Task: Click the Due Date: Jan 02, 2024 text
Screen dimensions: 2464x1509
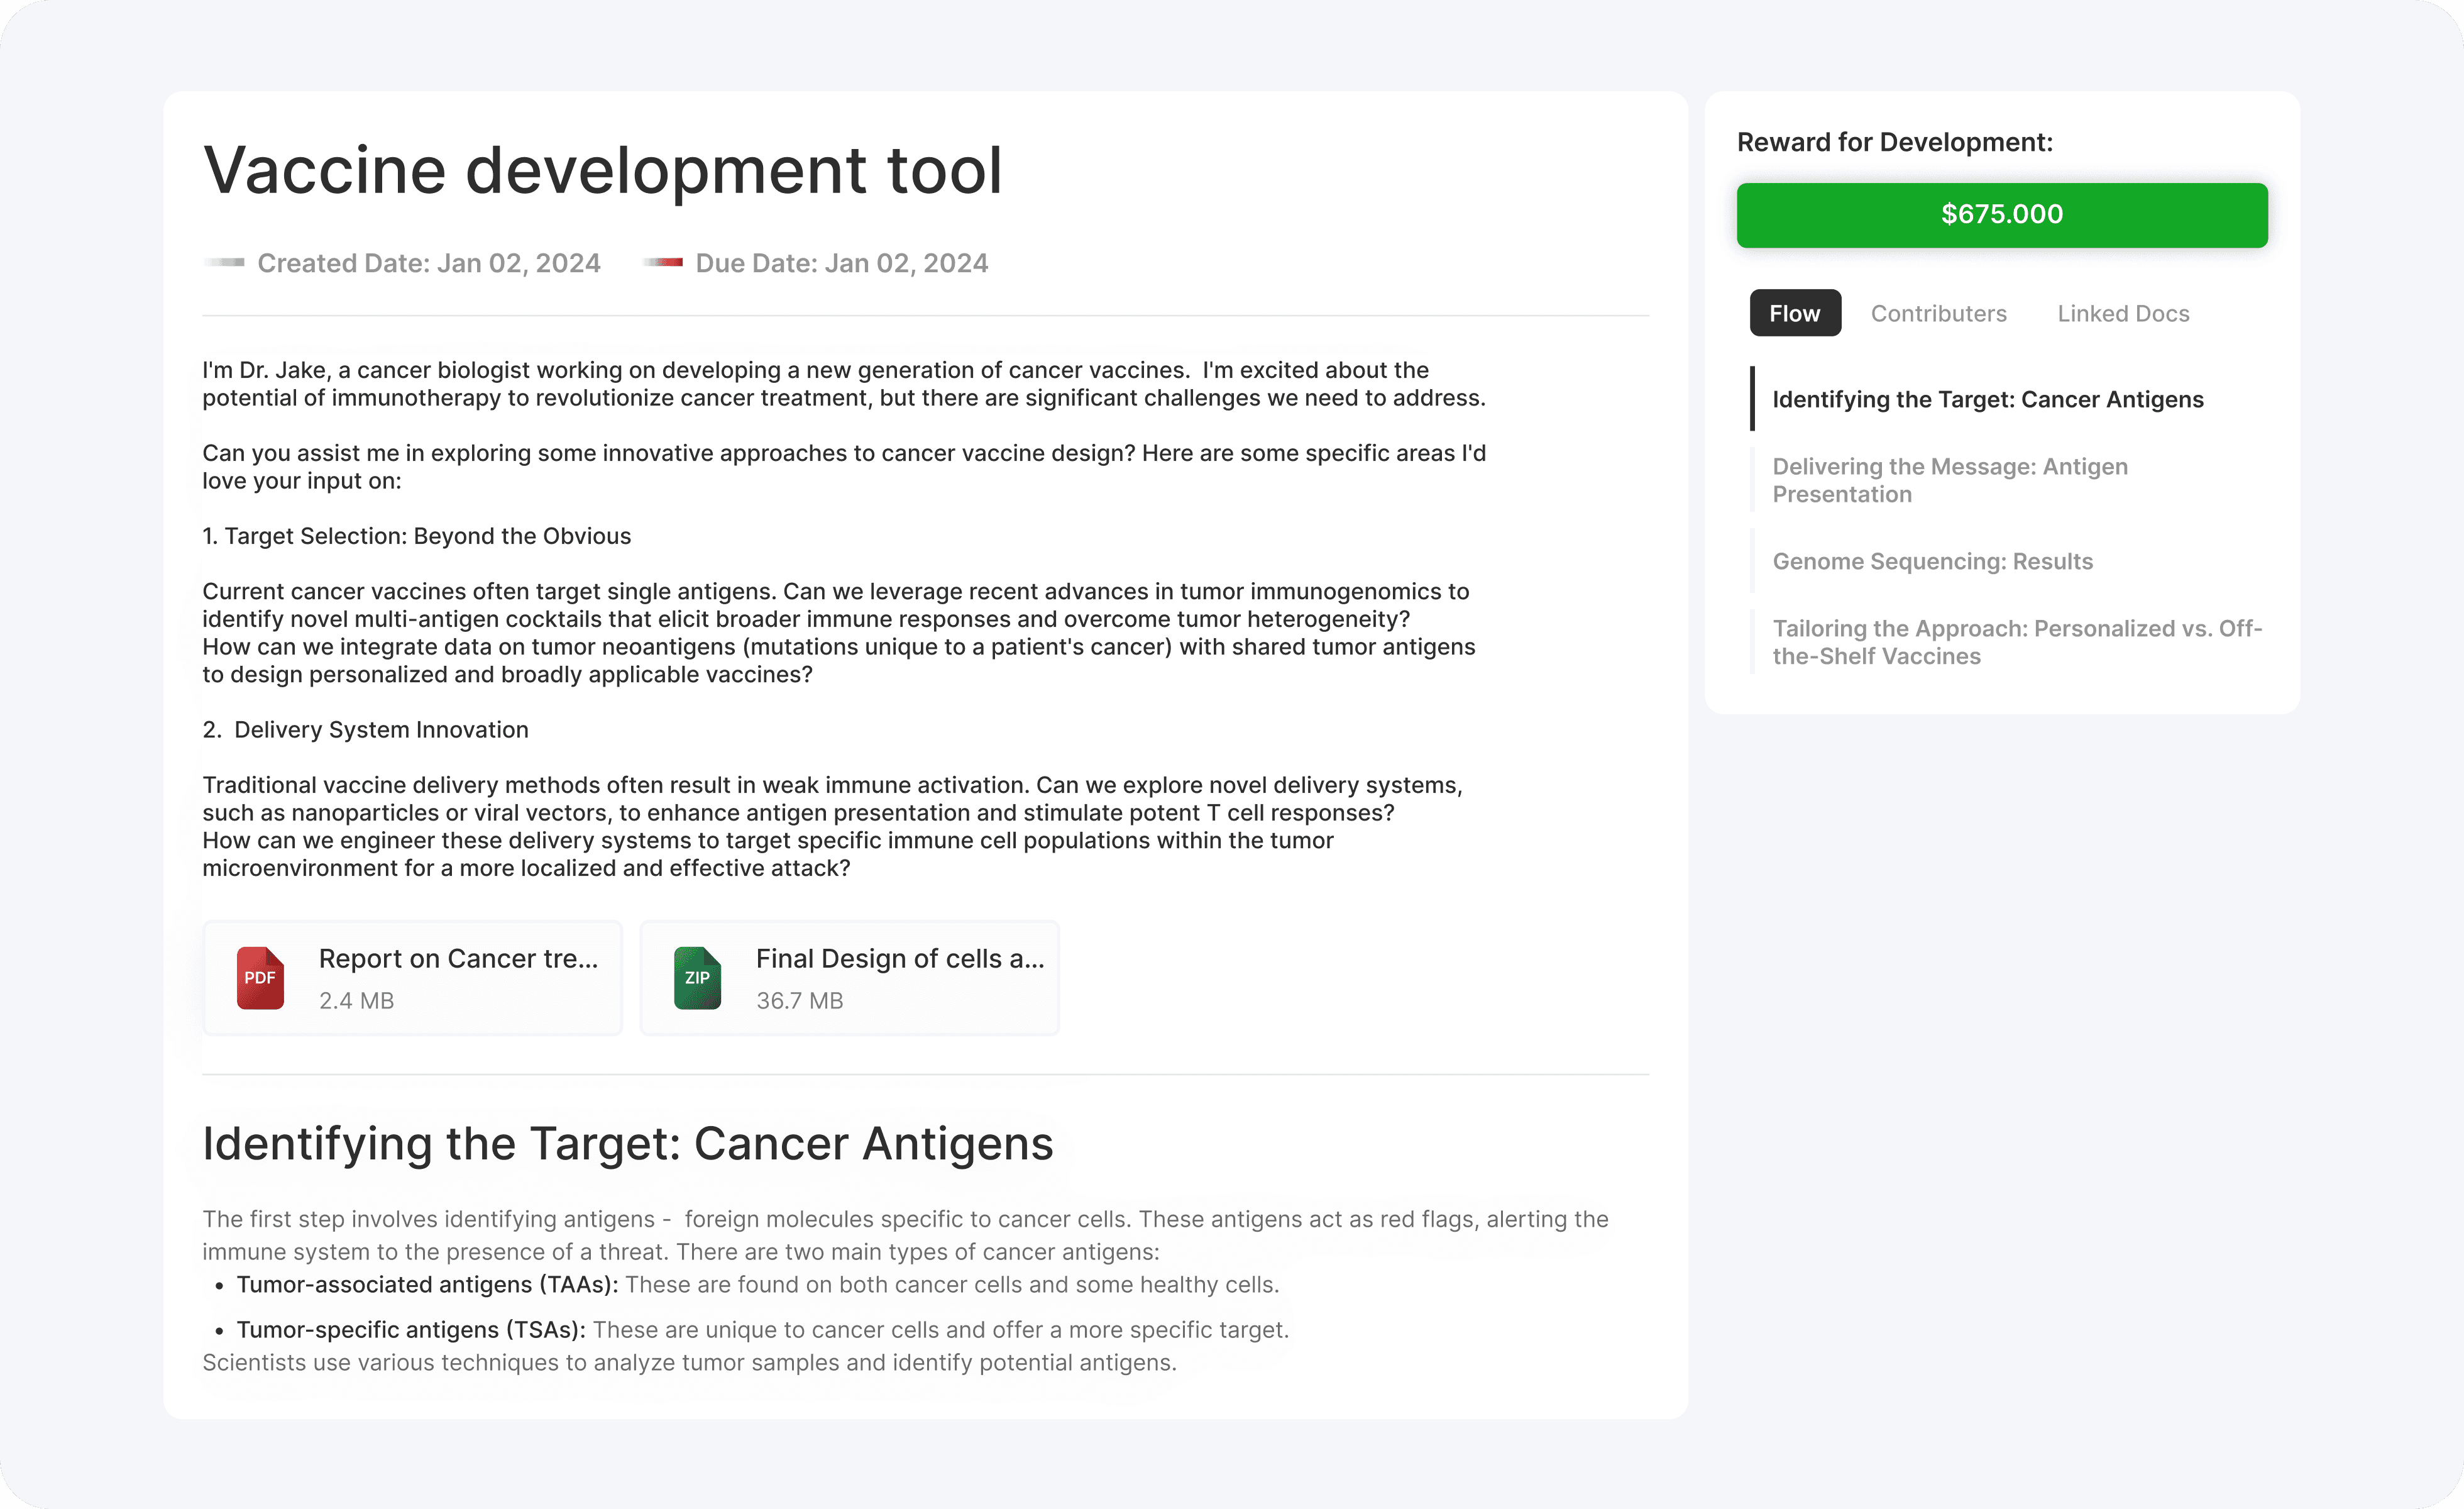Action: 841,263
